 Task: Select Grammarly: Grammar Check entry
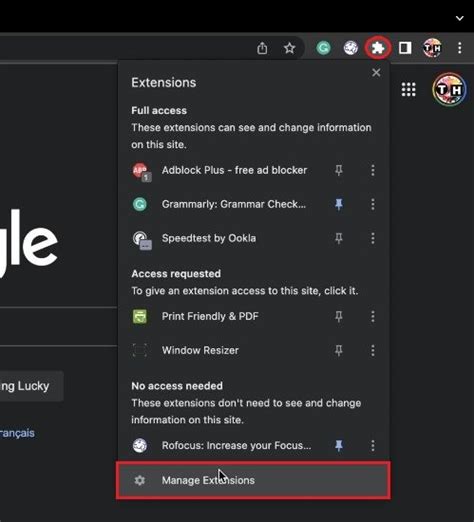[x=234, y=204]
